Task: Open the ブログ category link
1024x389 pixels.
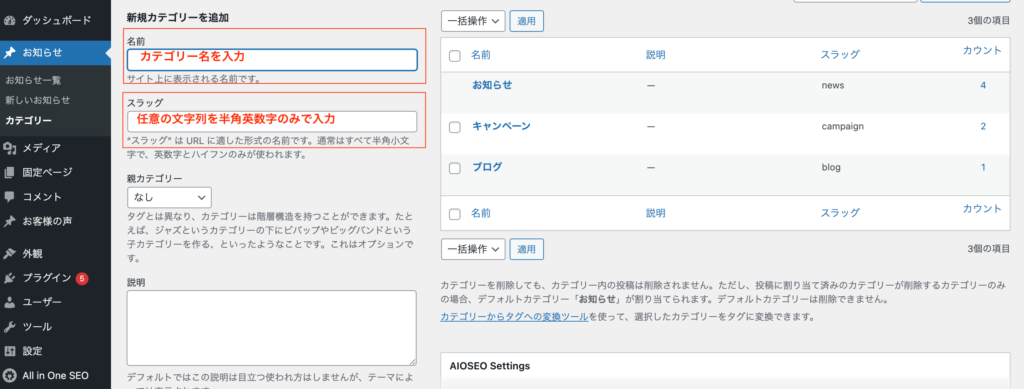Action: point(487,166)
